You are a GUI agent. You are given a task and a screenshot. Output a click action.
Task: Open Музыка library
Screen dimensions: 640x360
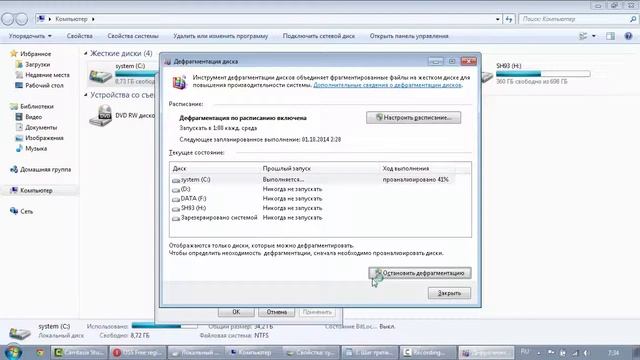[36, 149]
